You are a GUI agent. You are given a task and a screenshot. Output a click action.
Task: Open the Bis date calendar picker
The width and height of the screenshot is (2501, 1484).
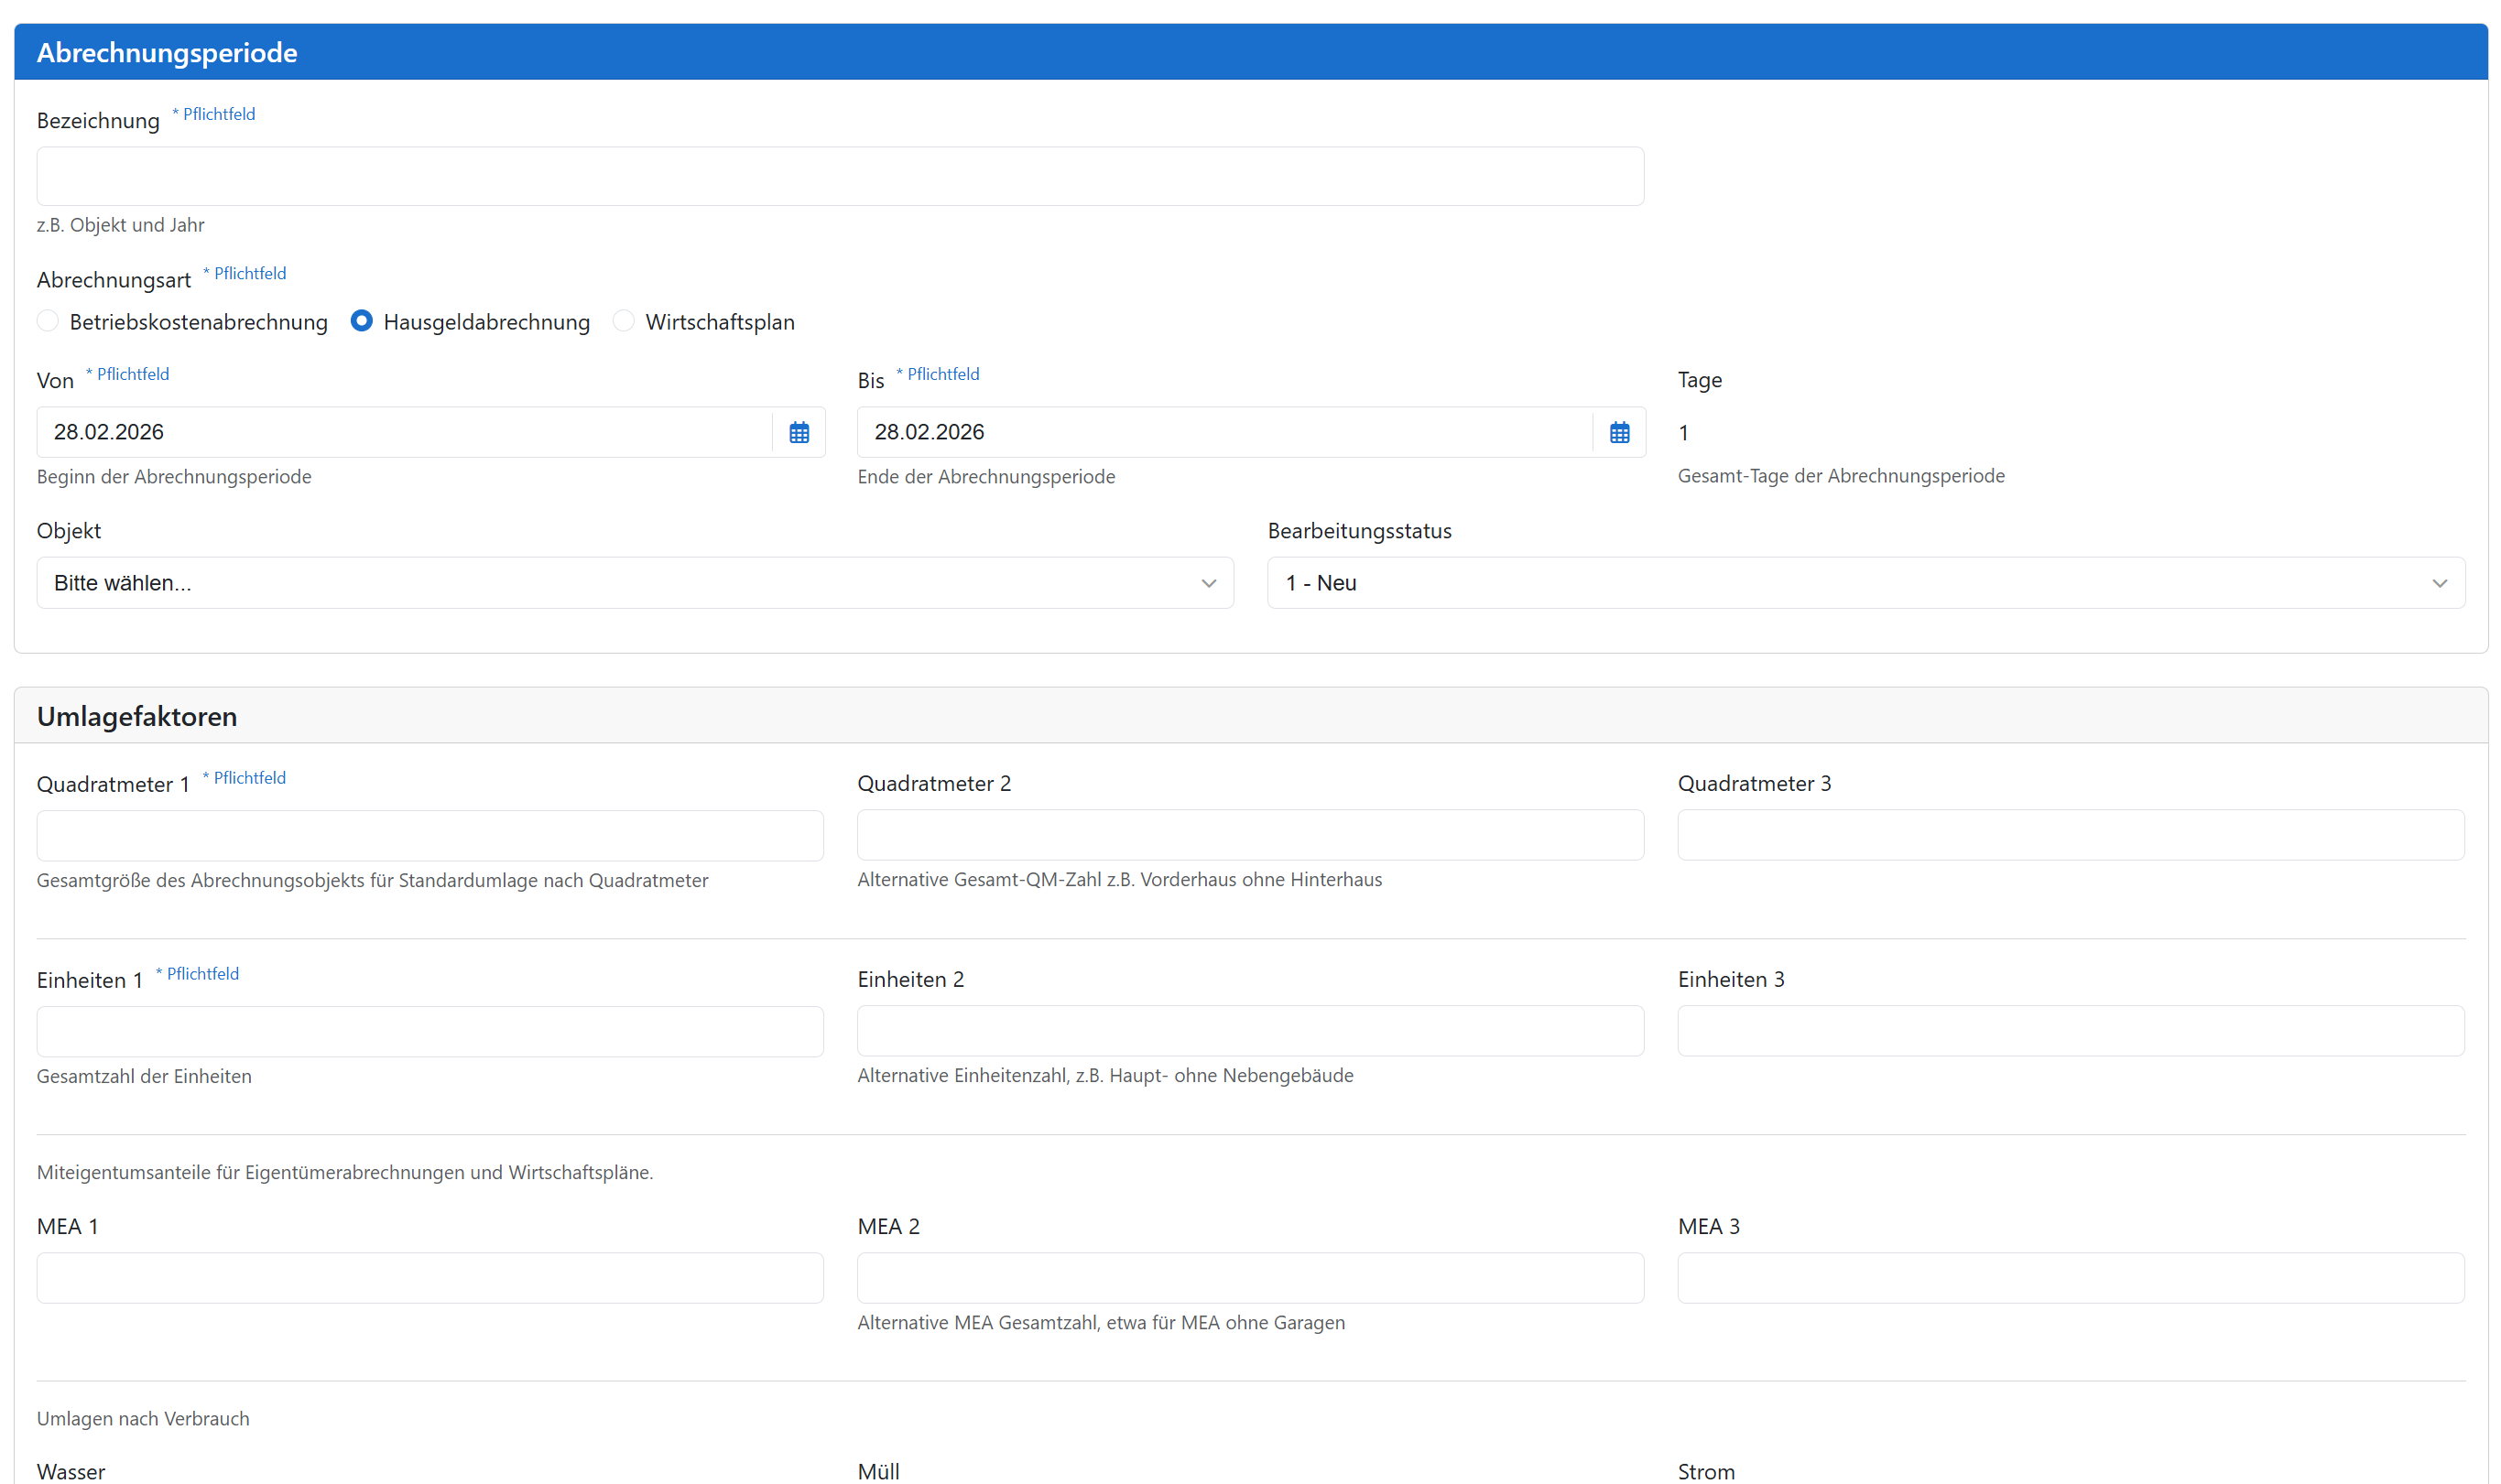[x=1618, y=432]
